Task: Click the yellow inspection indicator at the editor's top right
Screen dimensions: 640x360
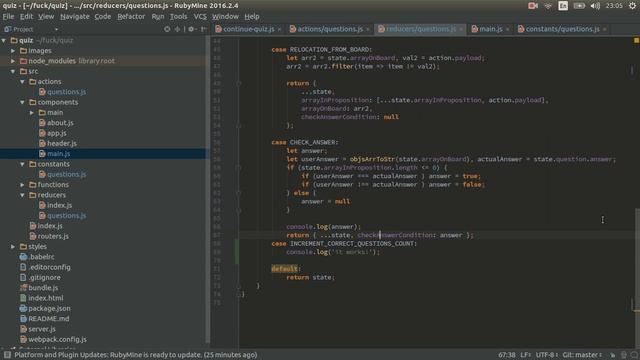Action: 636,40
